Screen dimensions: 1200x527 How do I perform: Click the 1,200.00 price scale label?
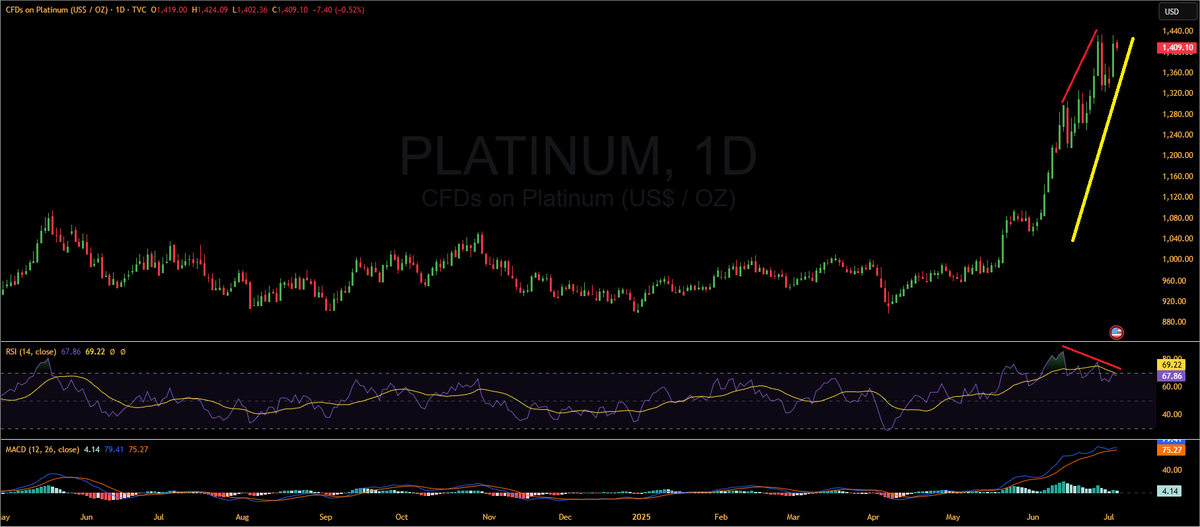pos(1177,156)
